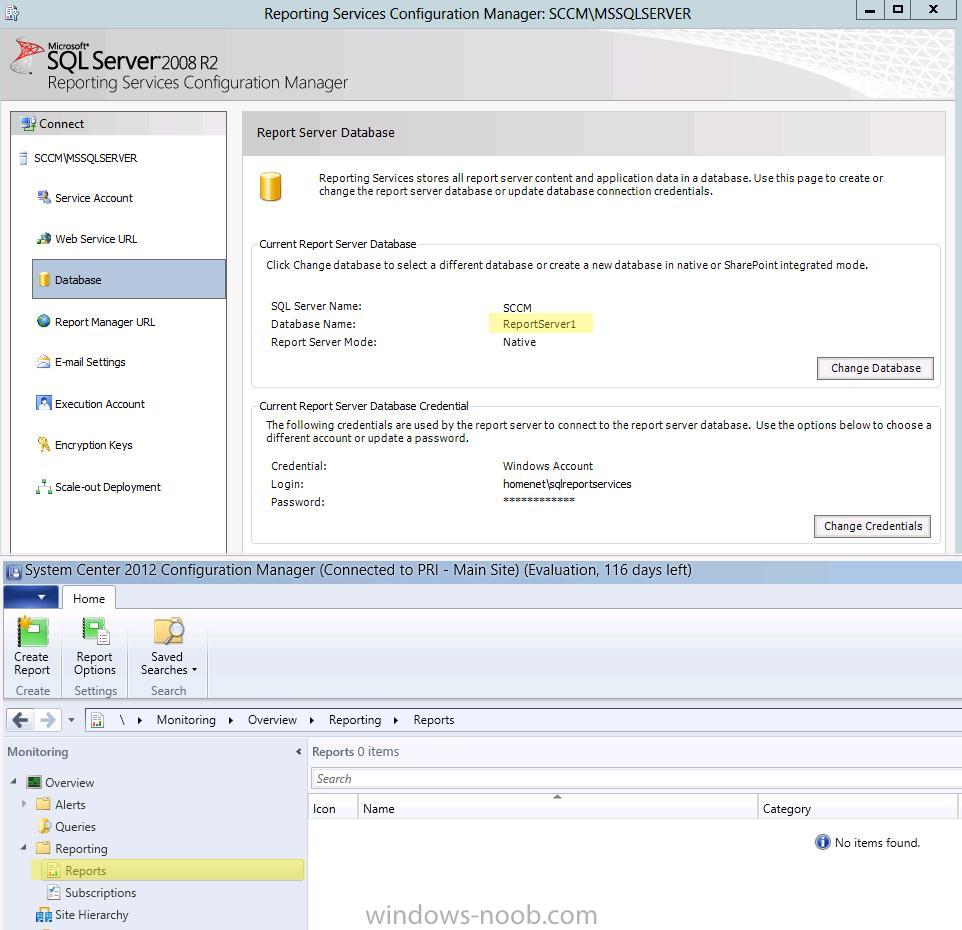962x930 pixels.
Task: Open Report Manager URL globe icon
Action: click(44, 321)
